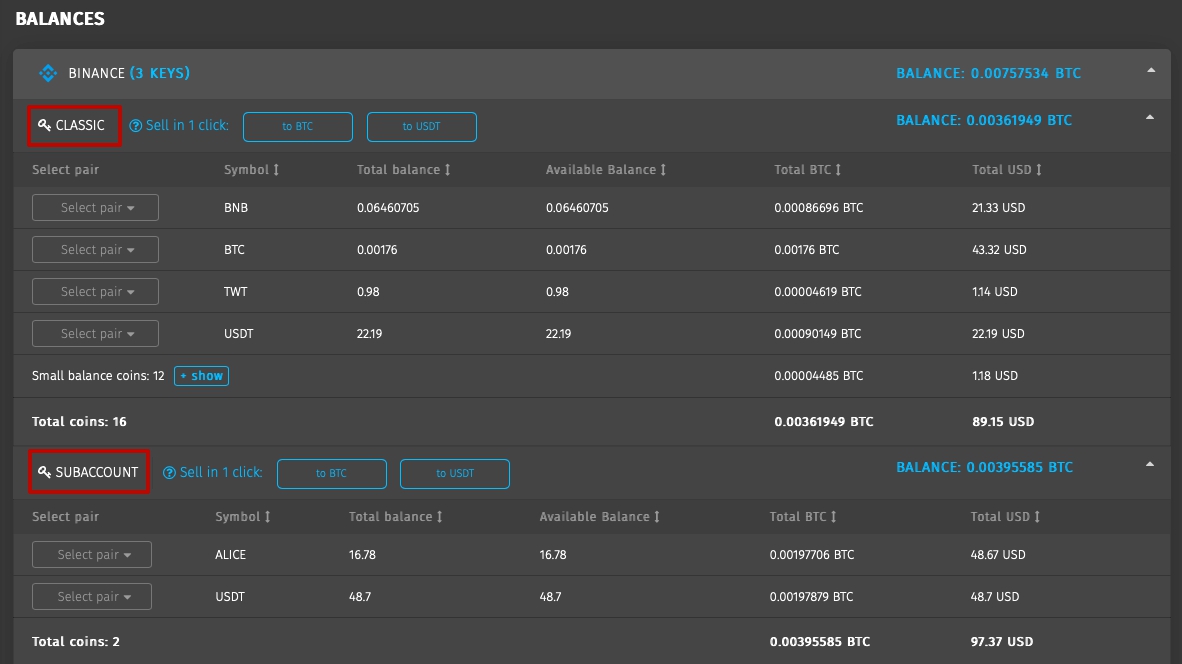Image resolution: width=1182 pixels, height=664 pixels.
Task: Select the BNB symbol cell
Action: 236,207
